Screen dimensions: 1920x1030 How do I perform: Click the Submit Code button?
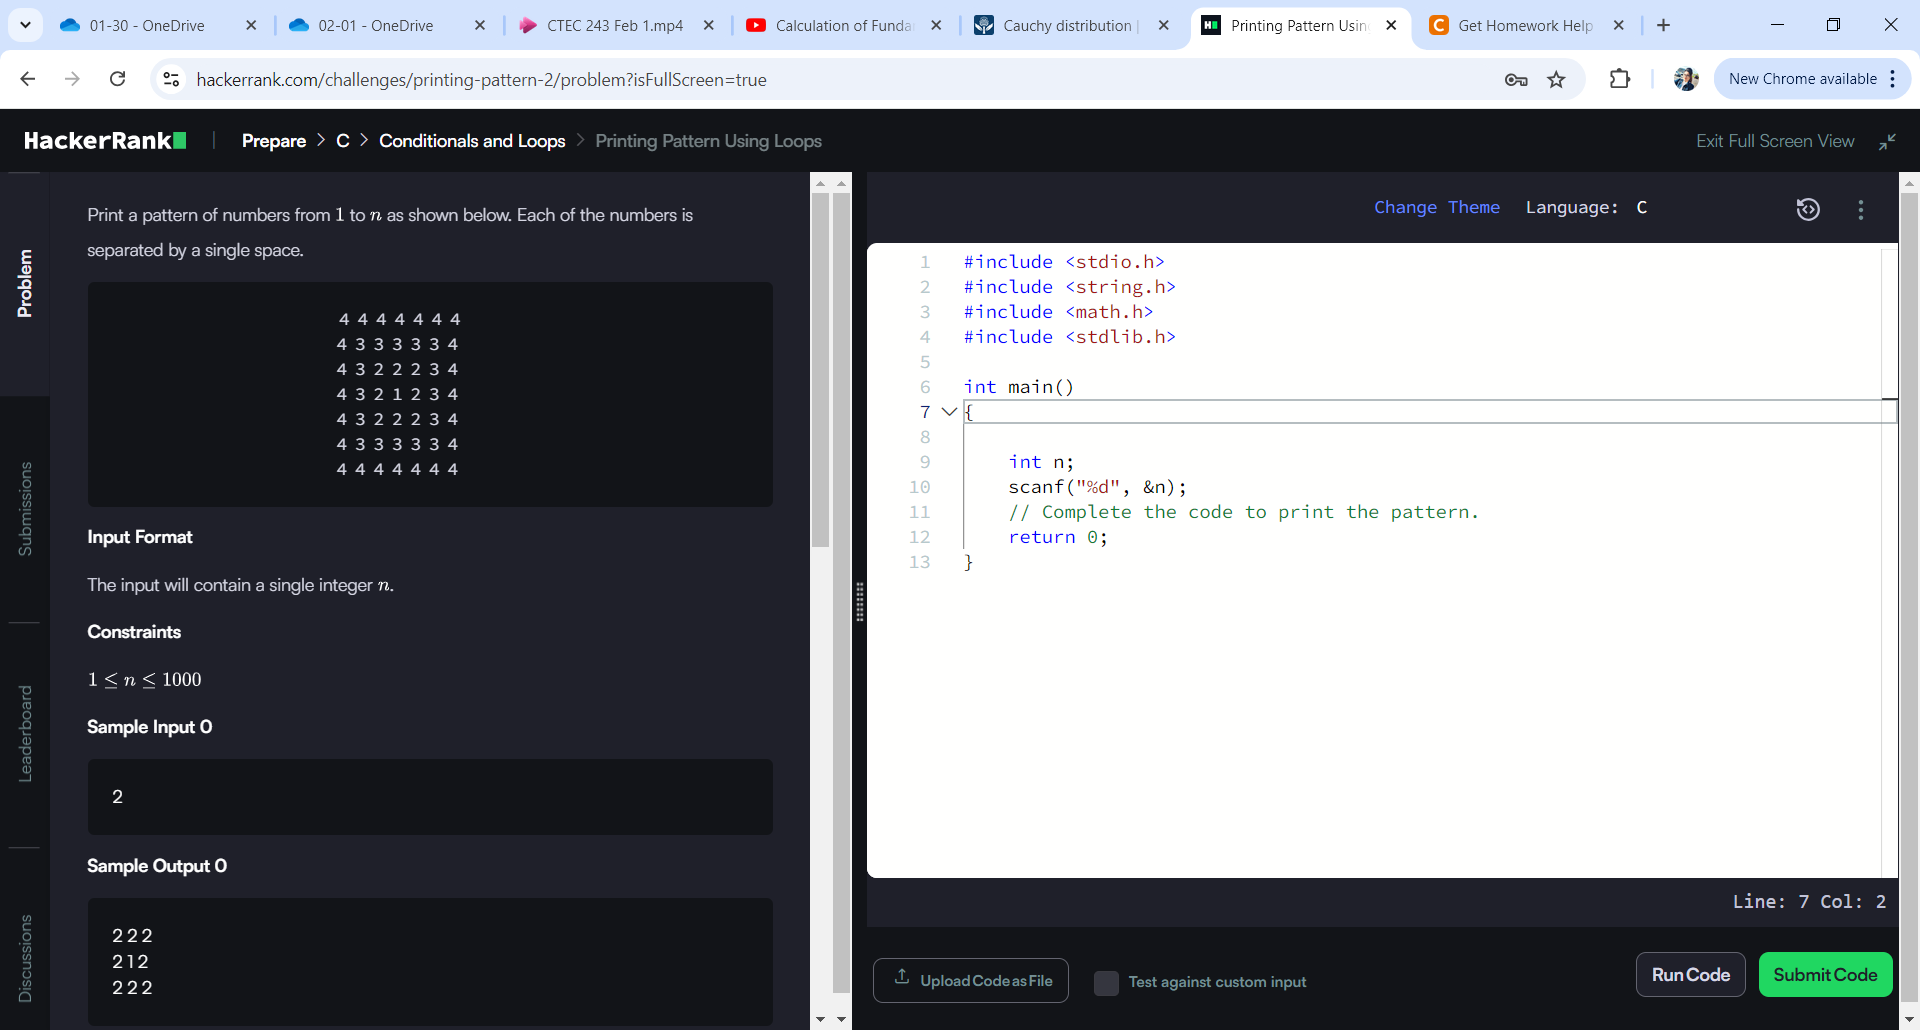tap(1825, 975)
